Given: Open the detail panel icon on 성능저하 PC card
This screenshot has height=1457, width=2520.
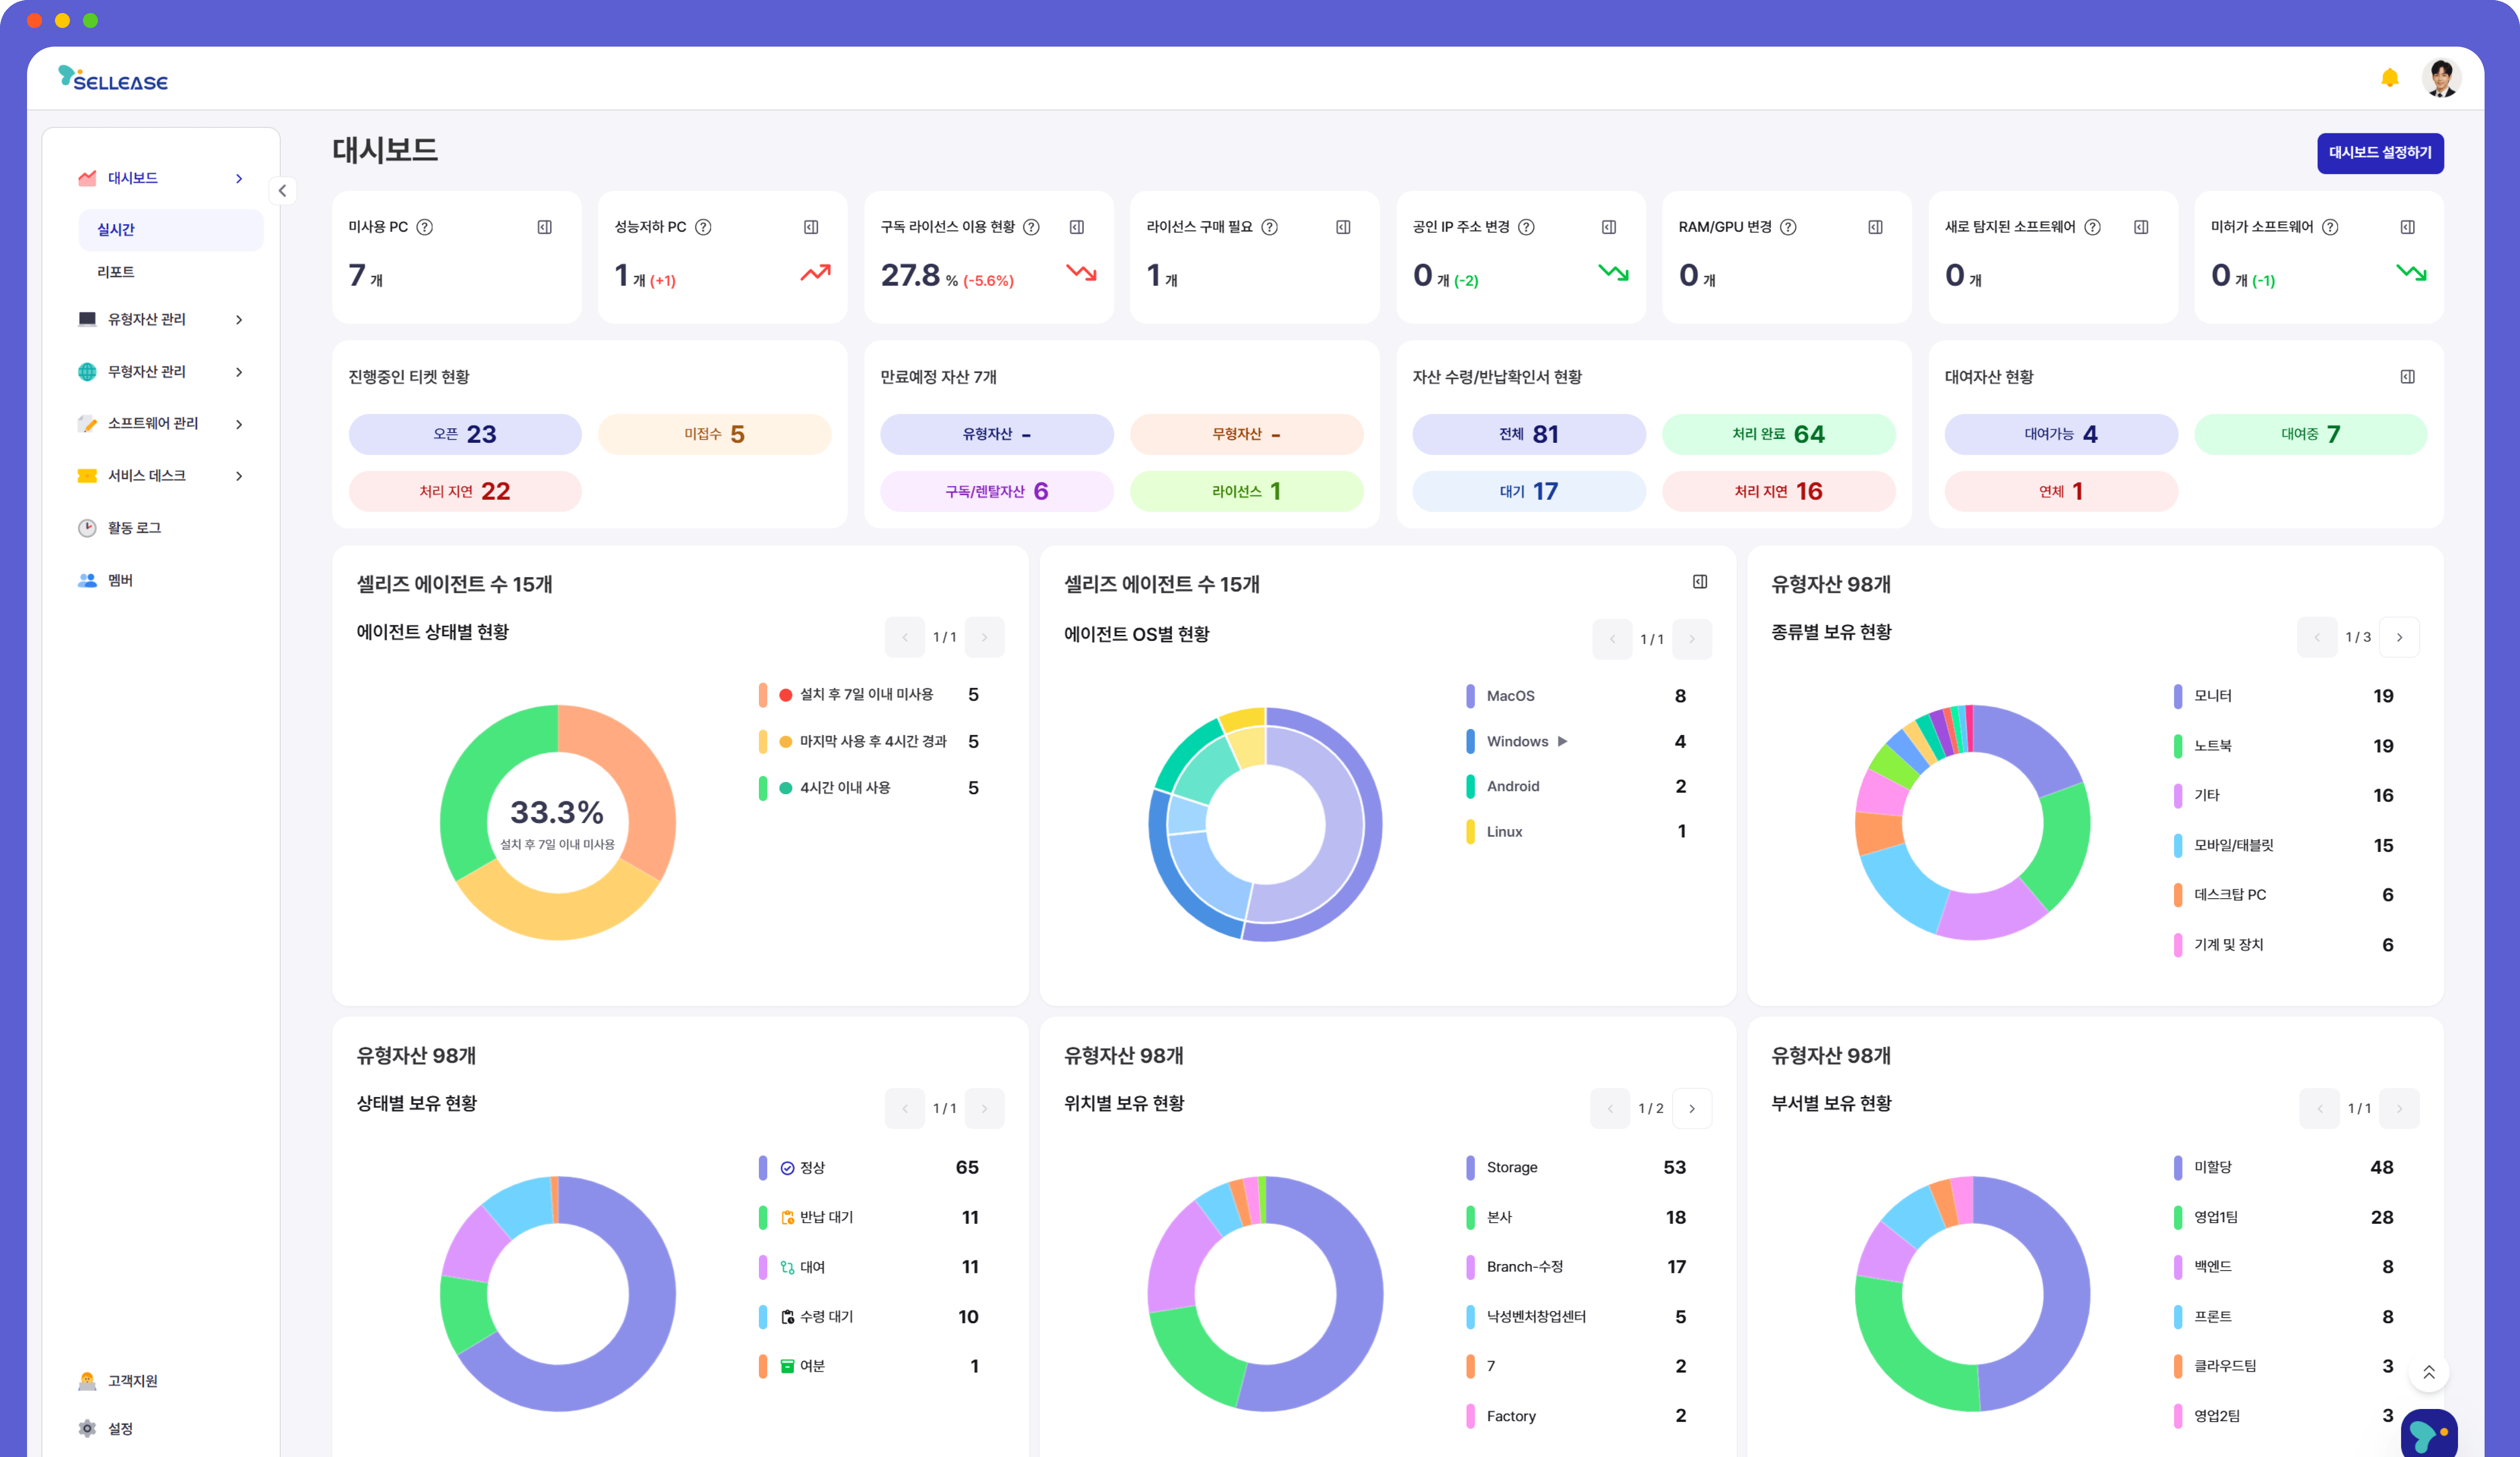Looking at the screenshot, I should click(811, 227).
